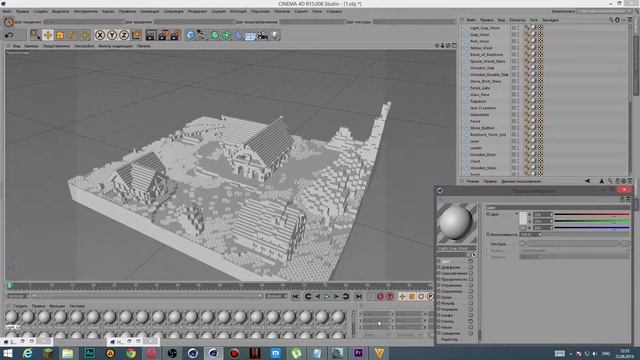Add a Camera object
This screenshot has width=640, height=360.
[x=263, y=36]
